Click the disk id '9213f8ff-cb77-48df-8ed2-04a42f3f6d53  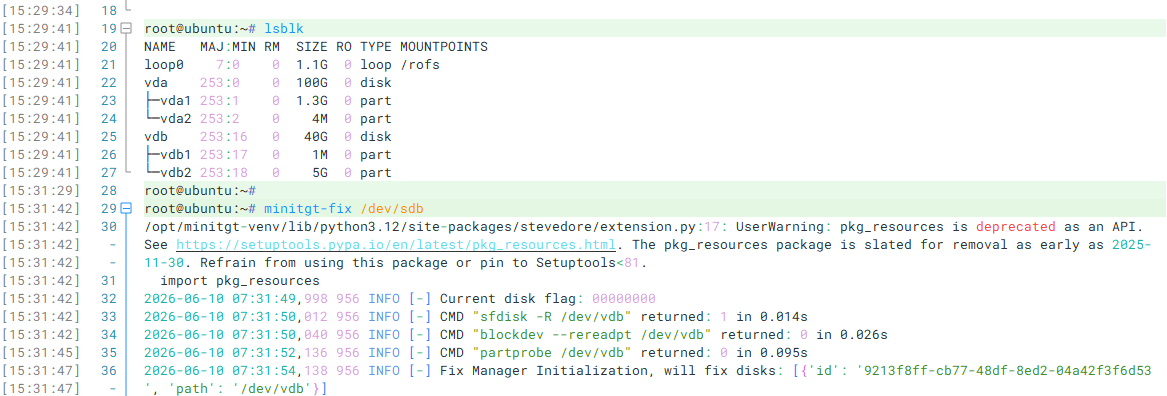(x=1003, y=371)
